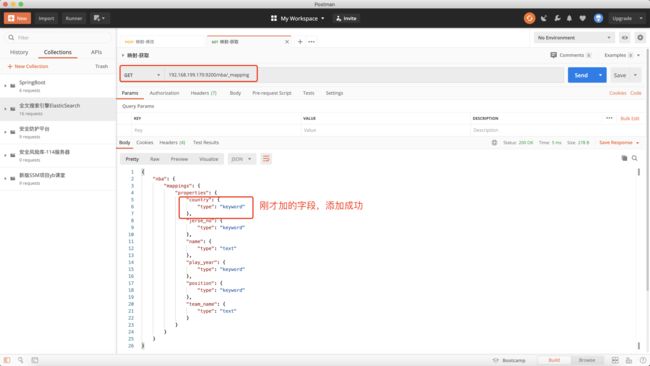Switch to the Collections tab
The image size is (650, 366).
point(58,52)
